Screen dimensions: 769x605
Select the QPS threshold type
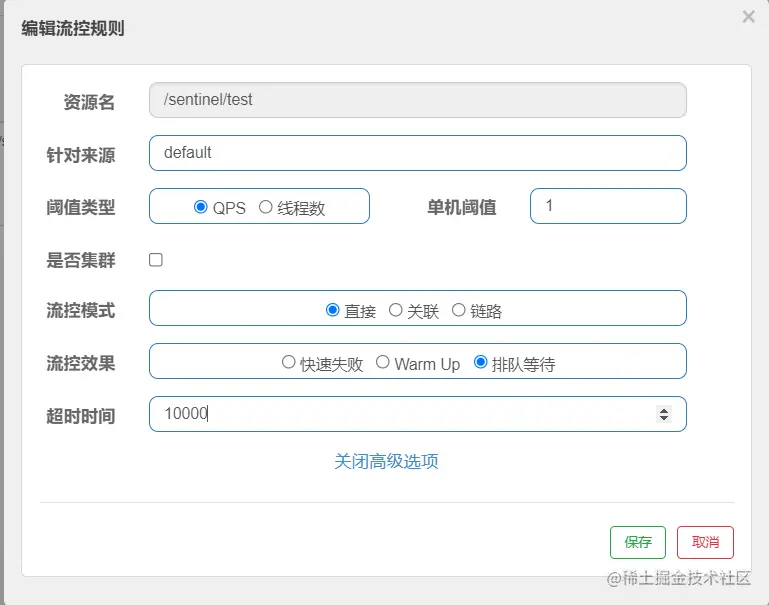[201, 207]
